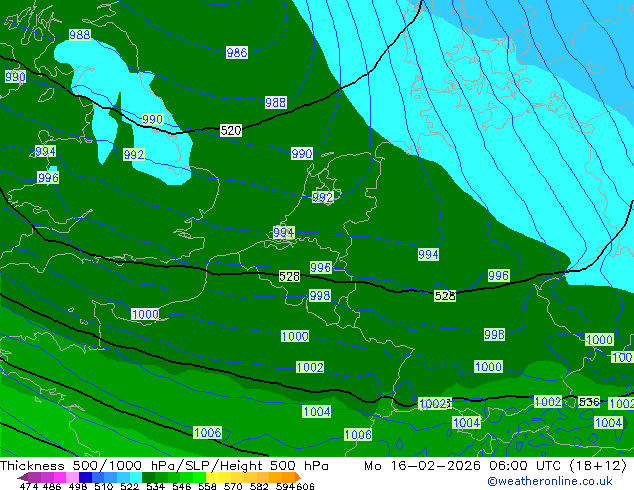Viewport: 634px width, 490px height.
Task: Click the 520 height contour label
Action: (231, 131)
